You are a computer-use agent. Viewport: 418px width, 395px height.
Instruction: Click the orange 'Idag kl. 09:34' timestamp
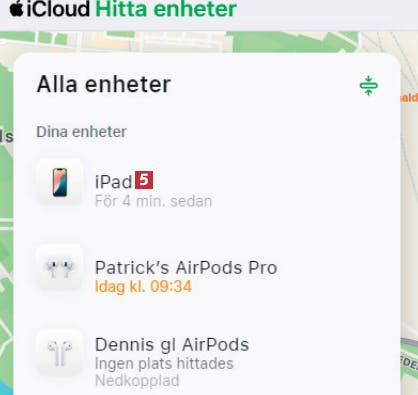coord(143,287)
